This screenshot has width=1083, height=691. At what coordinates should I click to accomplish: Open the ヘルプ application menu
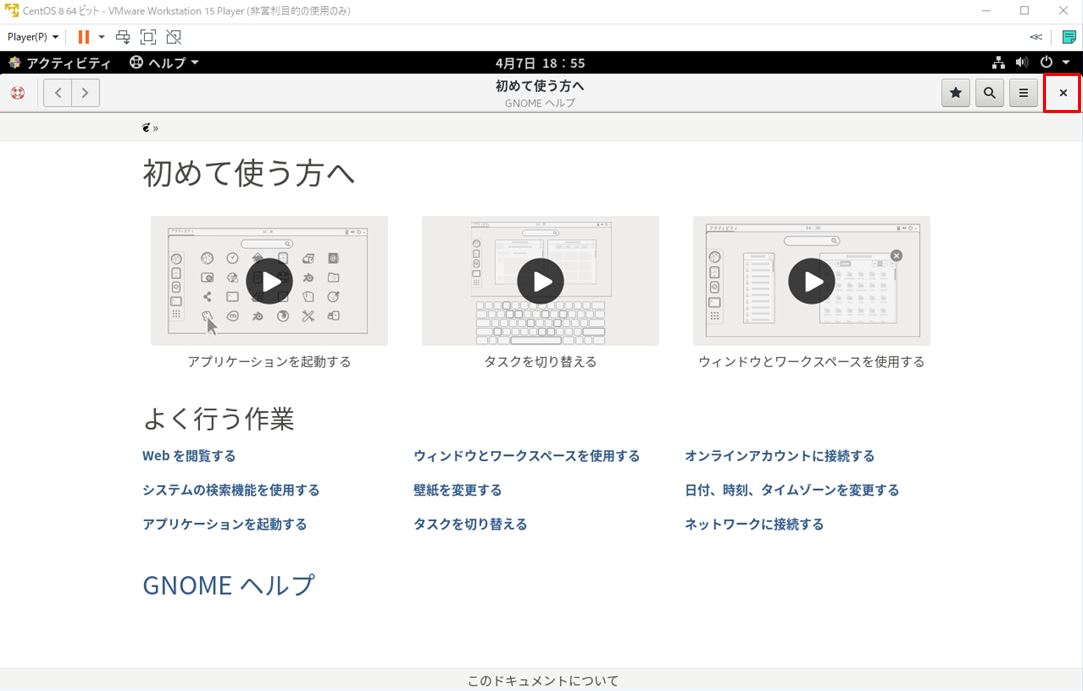click(164, 63)
